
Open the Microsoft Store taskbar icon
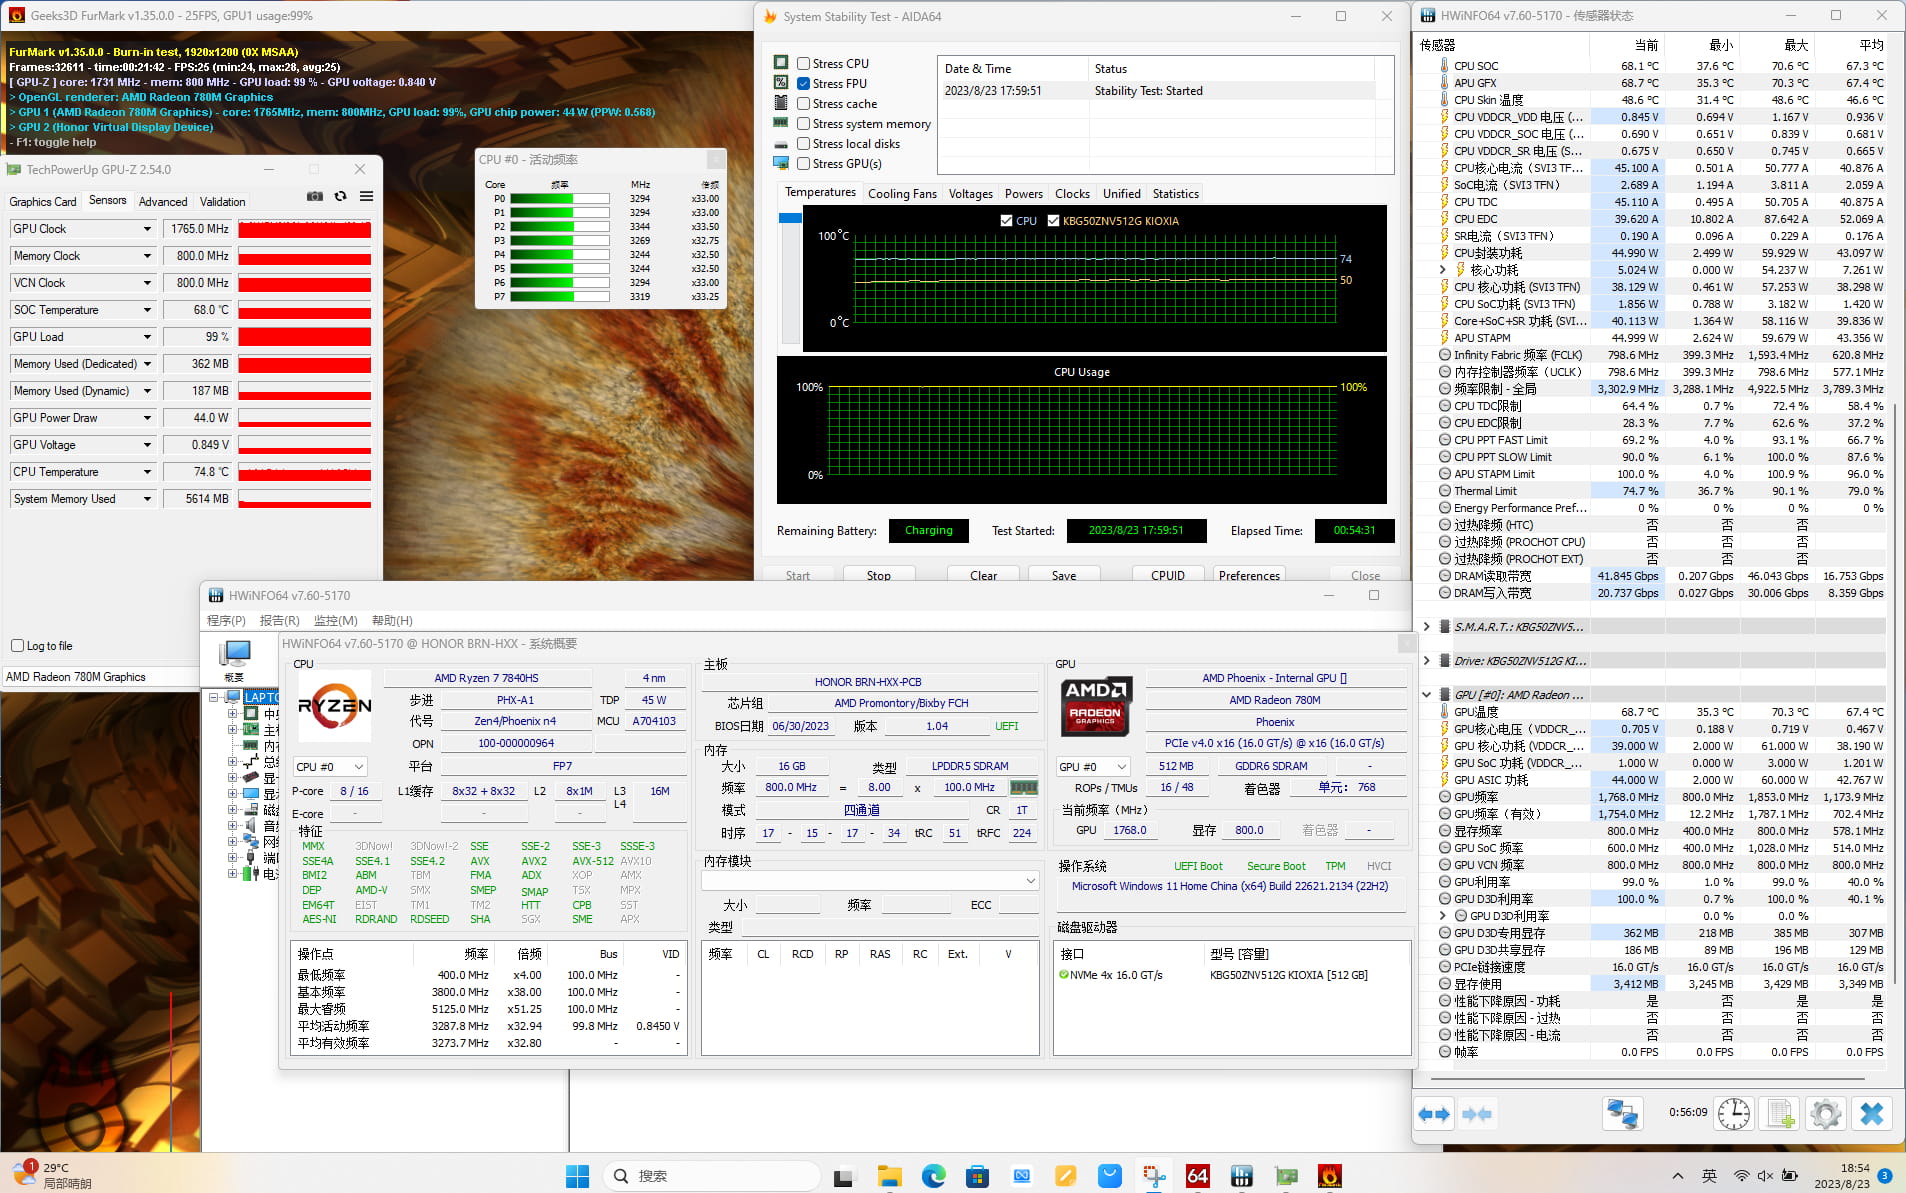(977, 1176)
